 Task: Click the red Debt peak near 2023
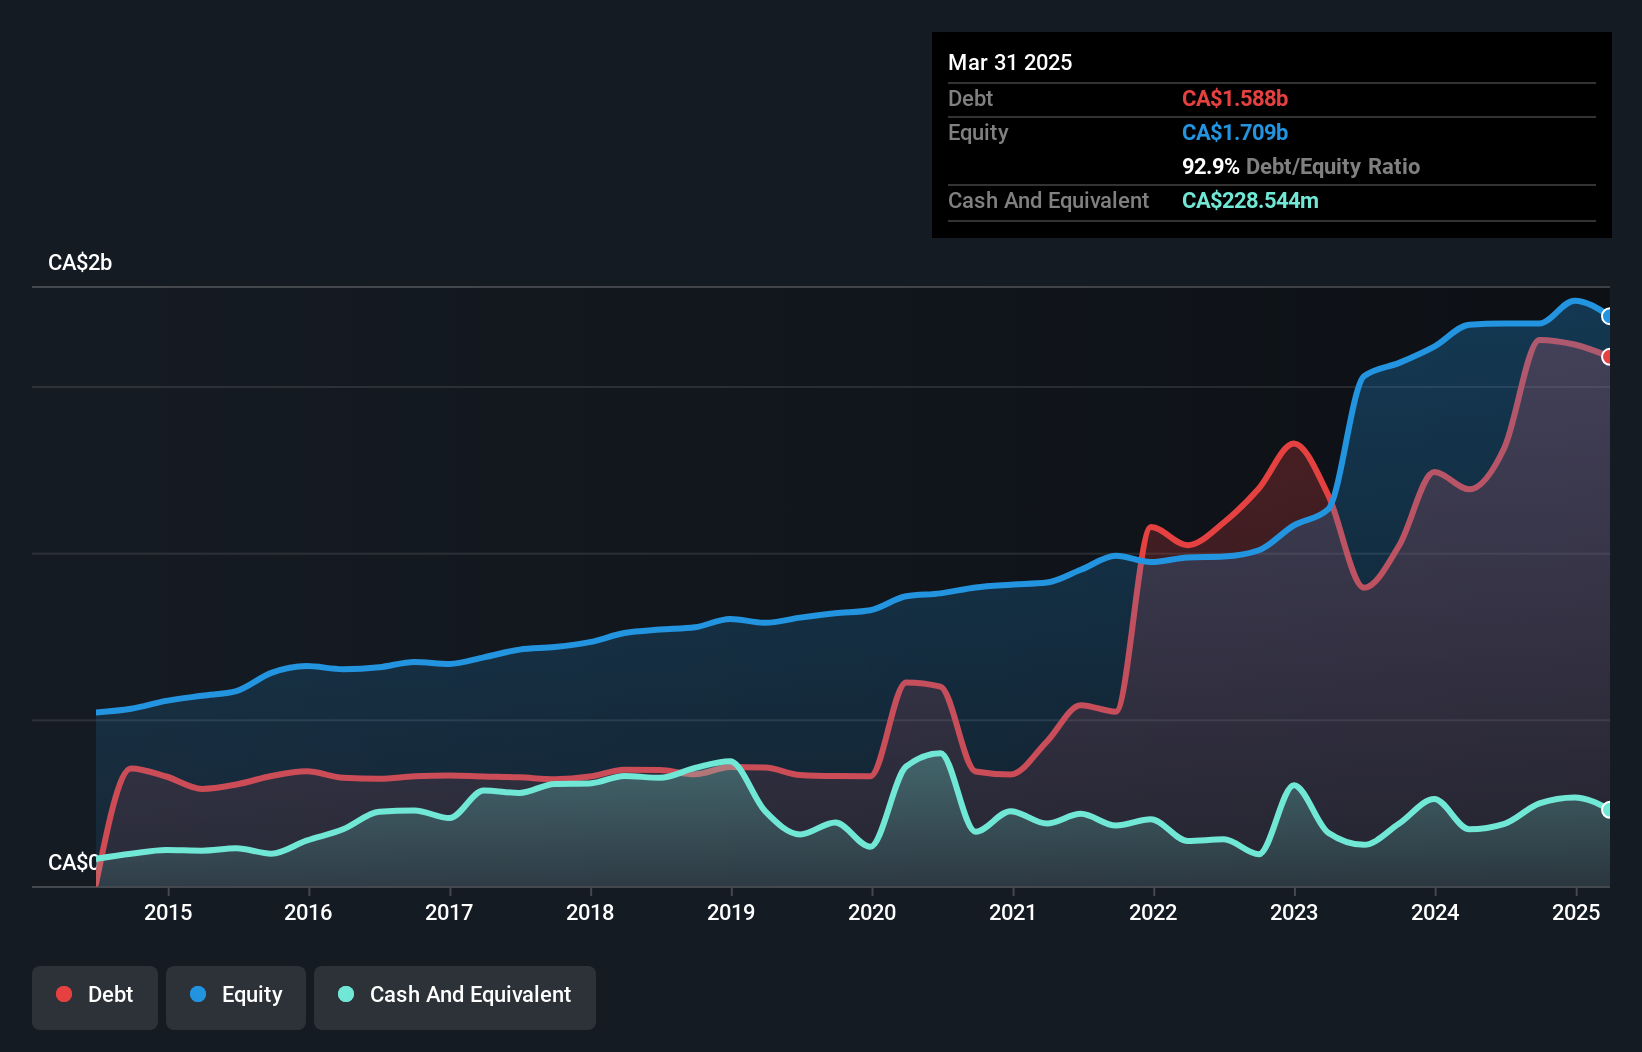pyautogui.click(x=1294, y=443)
